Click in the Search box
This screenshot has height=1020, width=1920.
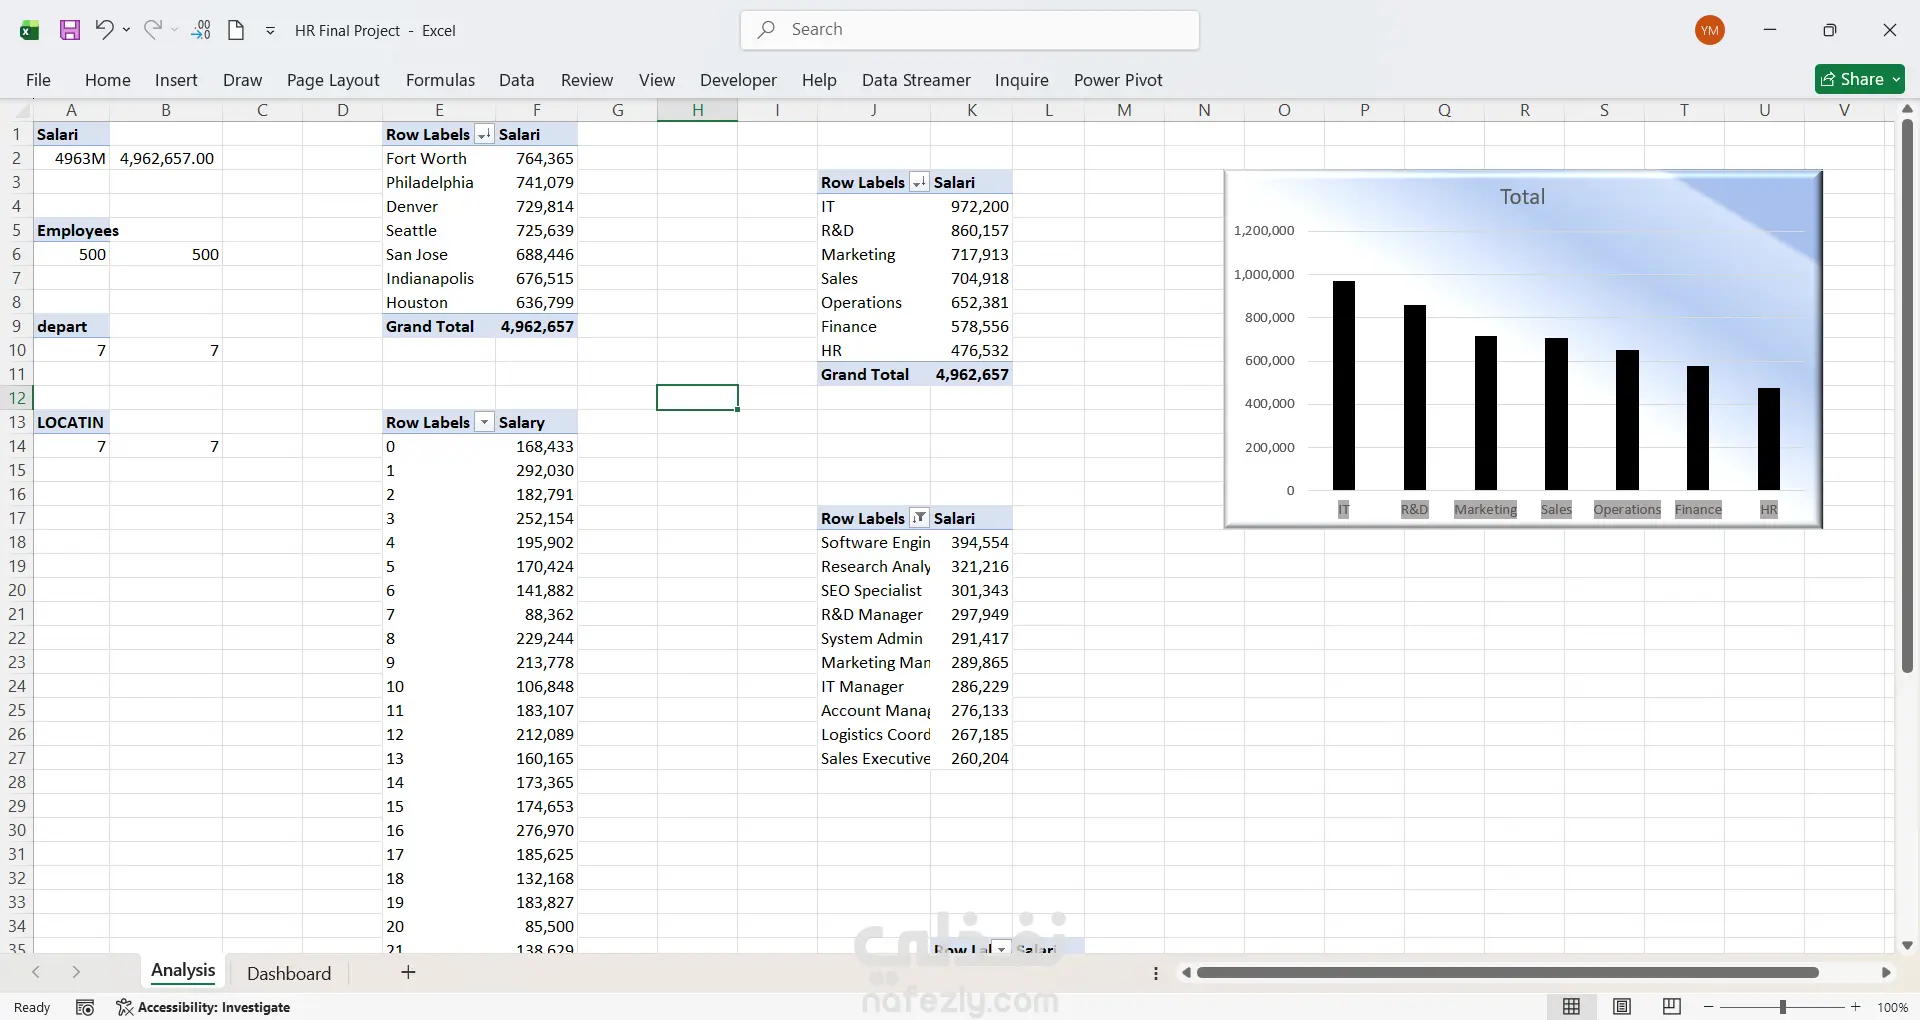[x=970, y=30]
